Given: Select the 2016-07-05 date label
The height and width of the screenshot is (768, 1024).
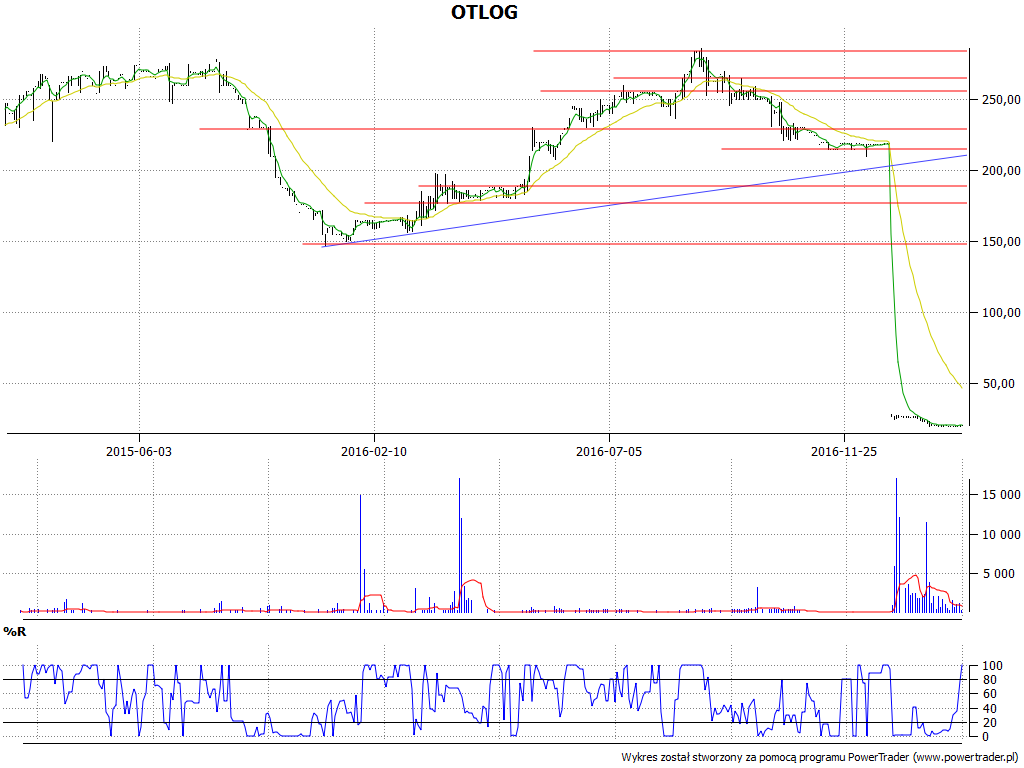Looking at the screenshot, I should pyautogui.click(x=609, y=451).
